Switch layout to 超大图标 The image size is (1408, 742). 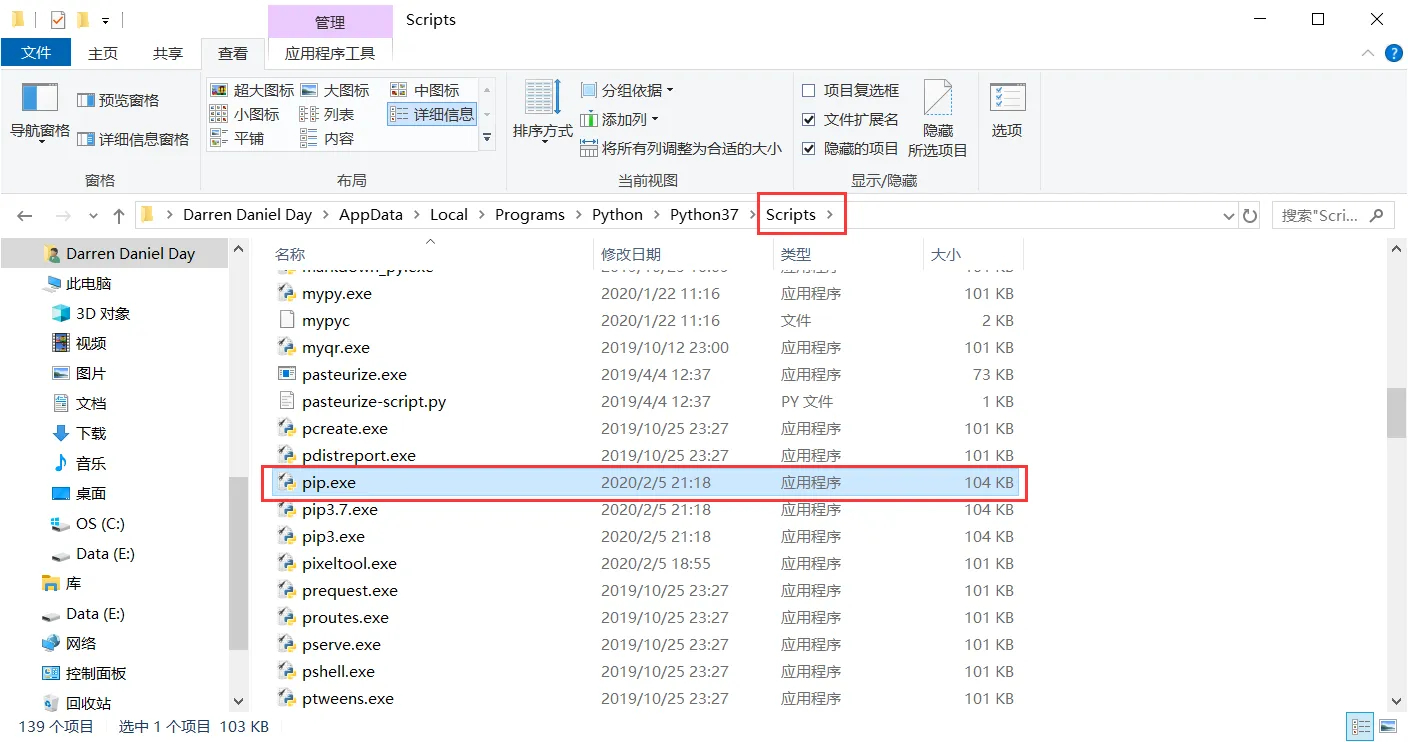click(252, 90)
